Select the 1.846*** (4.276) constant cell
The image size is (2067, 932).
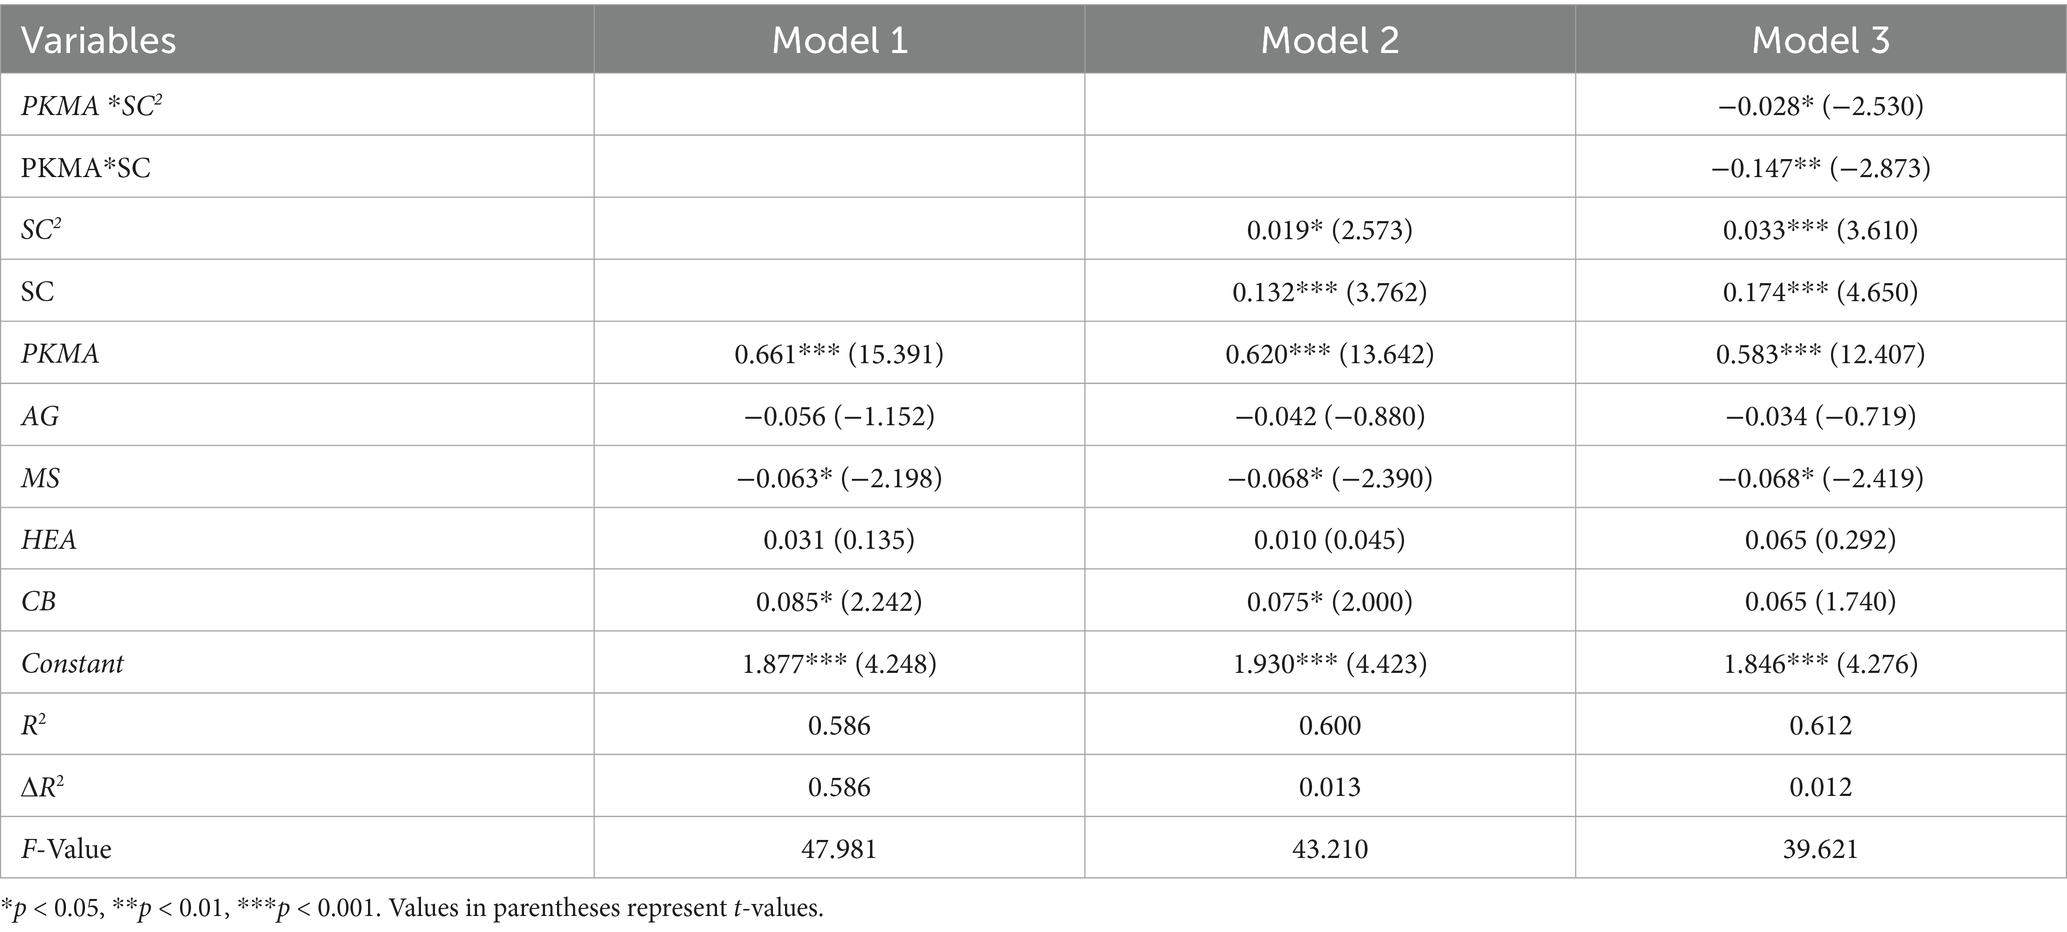coord(1820,663)
